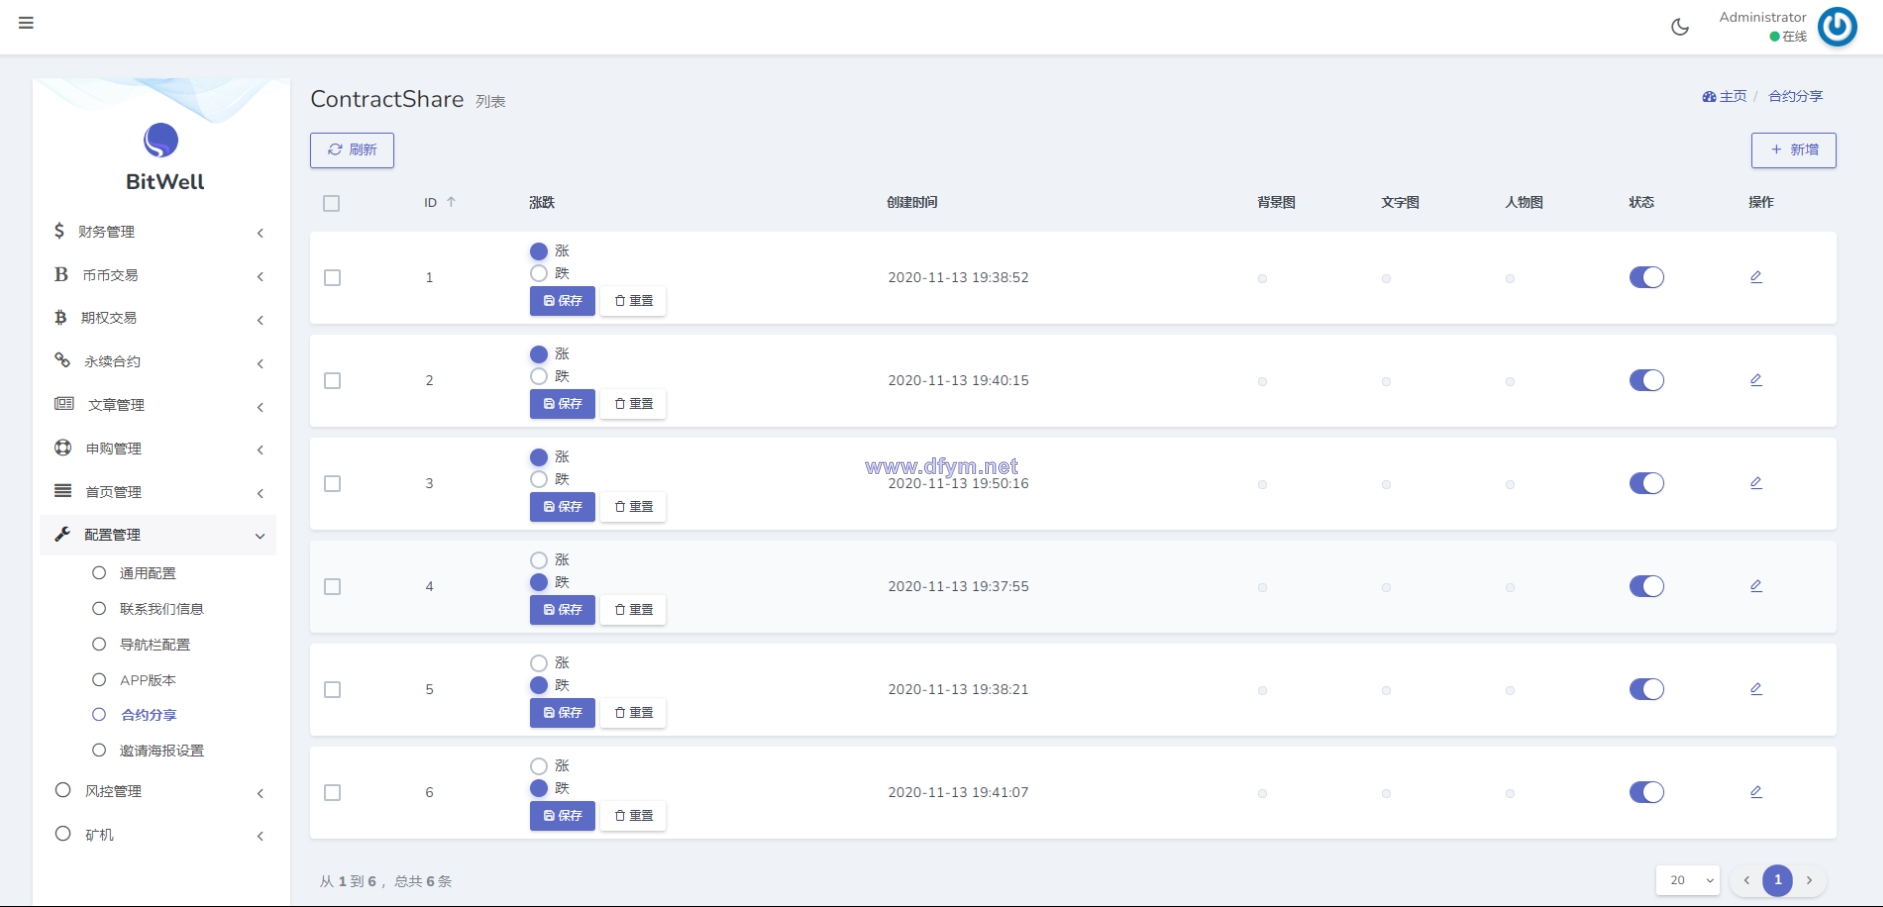Expand the 永续合约 menu

[160, 361]
